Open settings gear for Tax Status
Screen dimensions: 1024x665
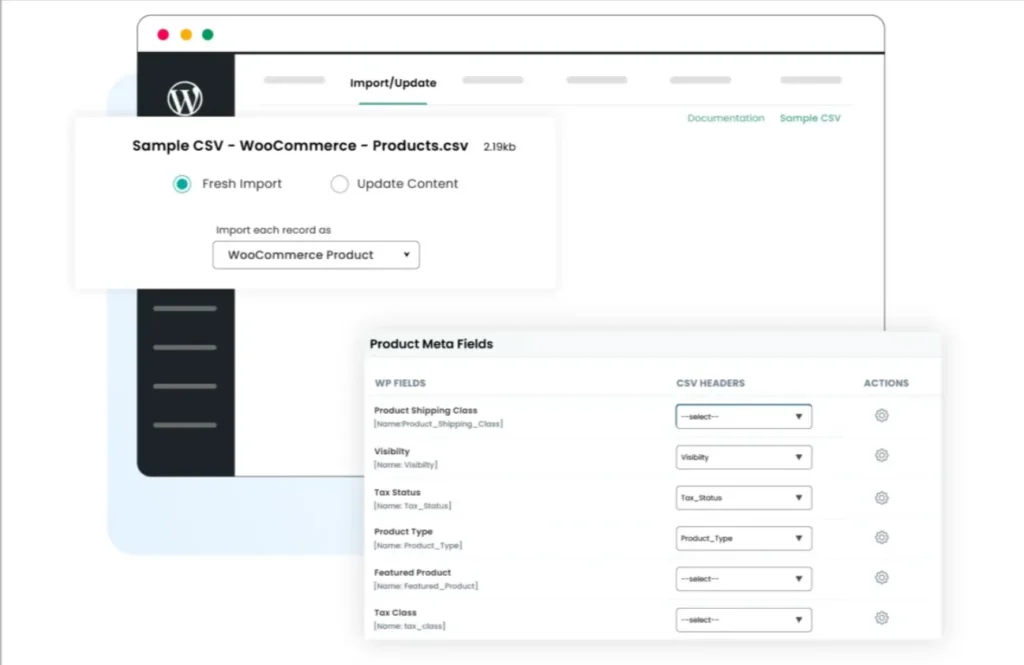[881, 497]
